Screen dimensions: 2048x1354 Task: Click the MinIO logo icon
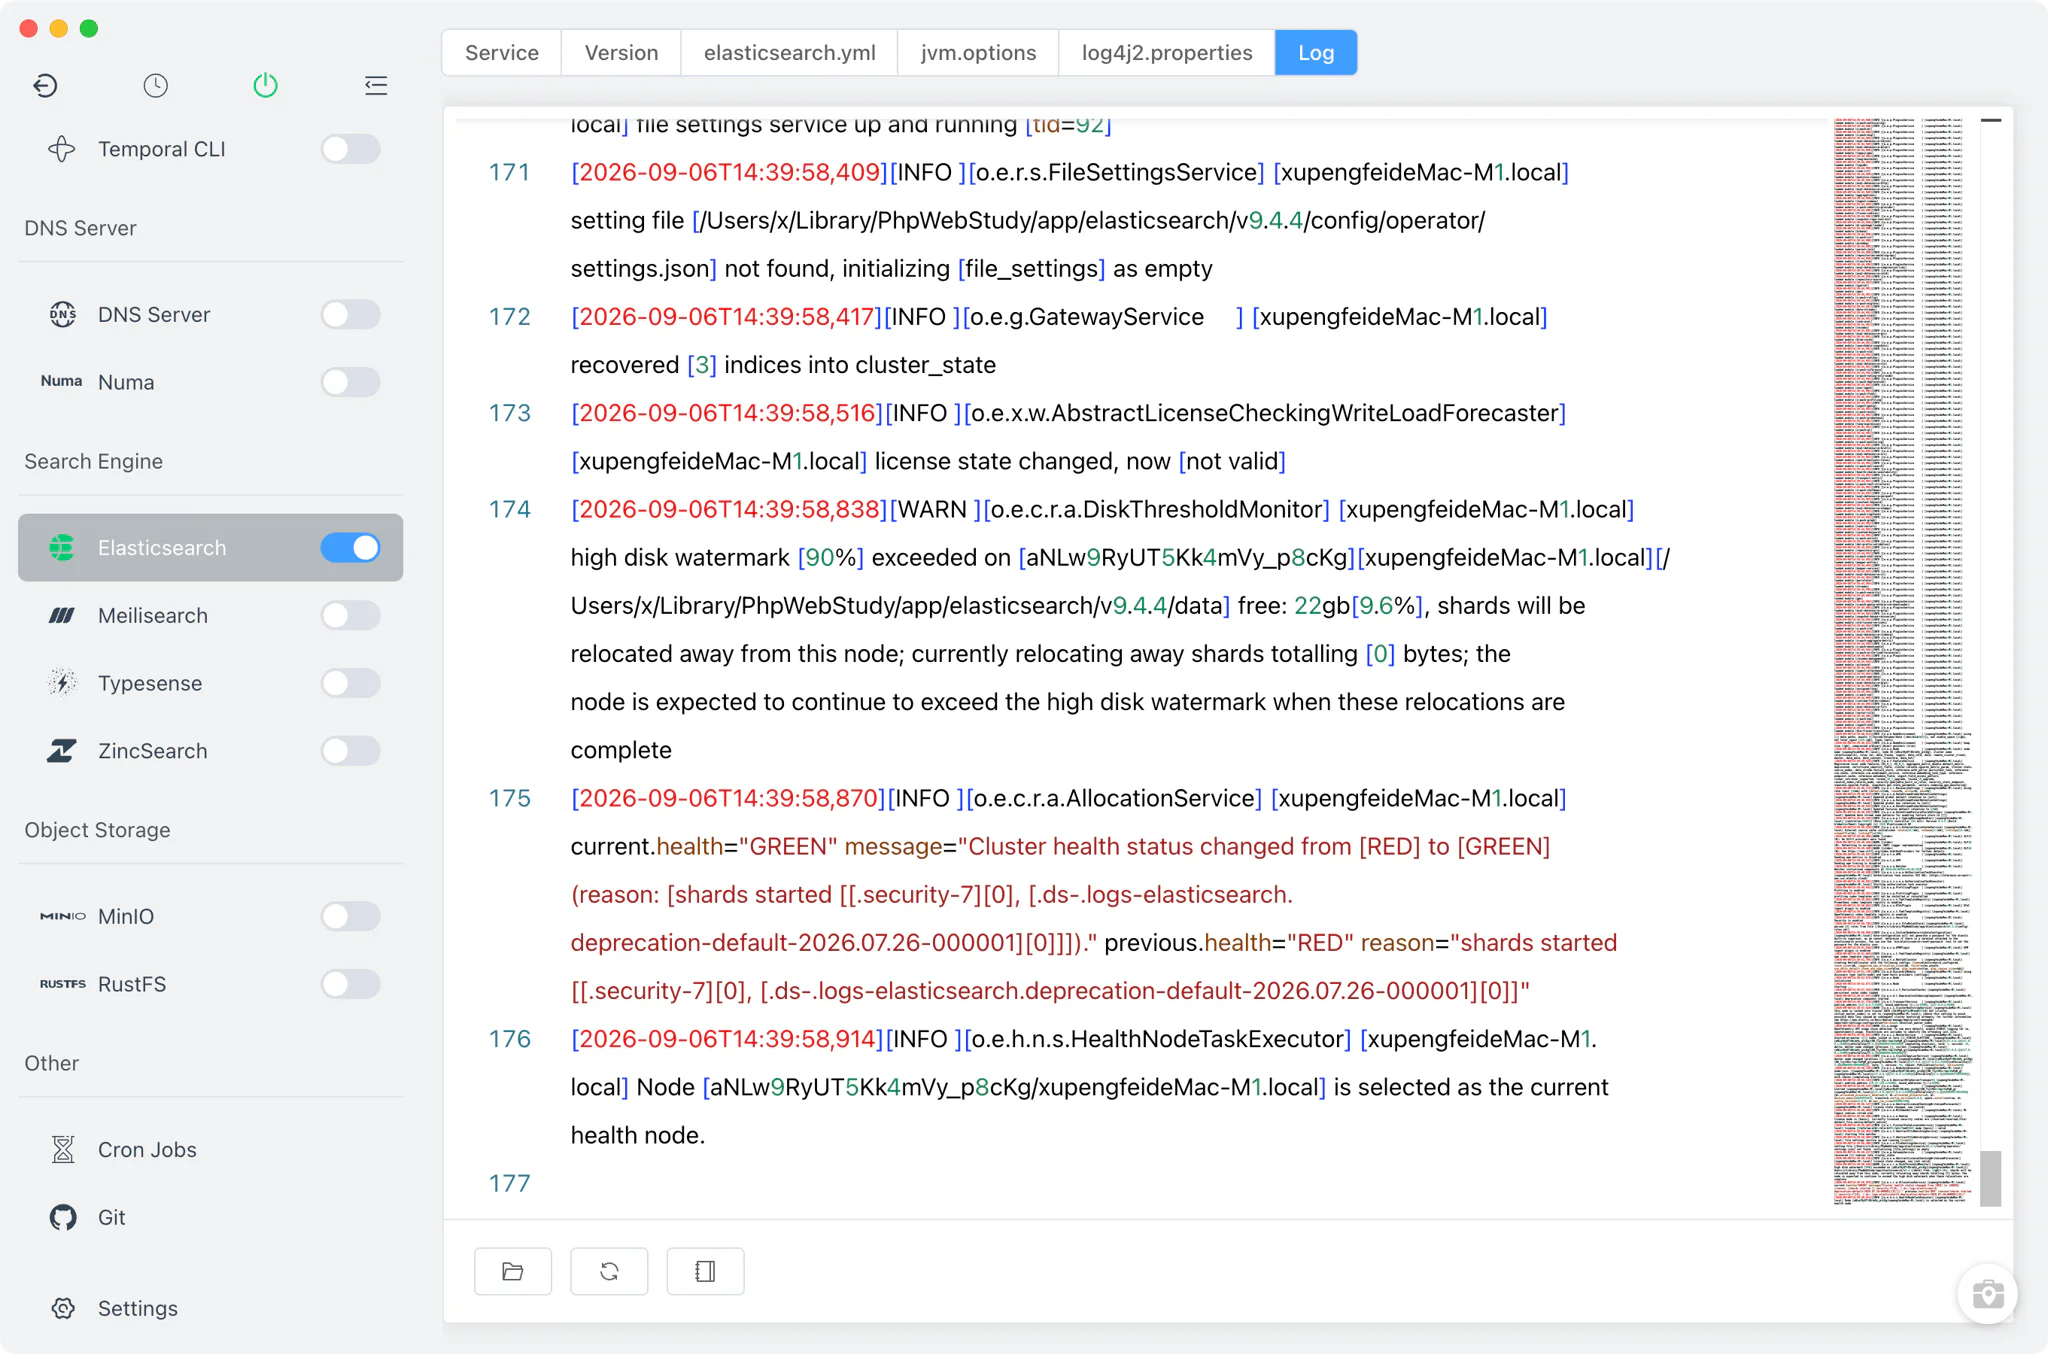[62, 916]
